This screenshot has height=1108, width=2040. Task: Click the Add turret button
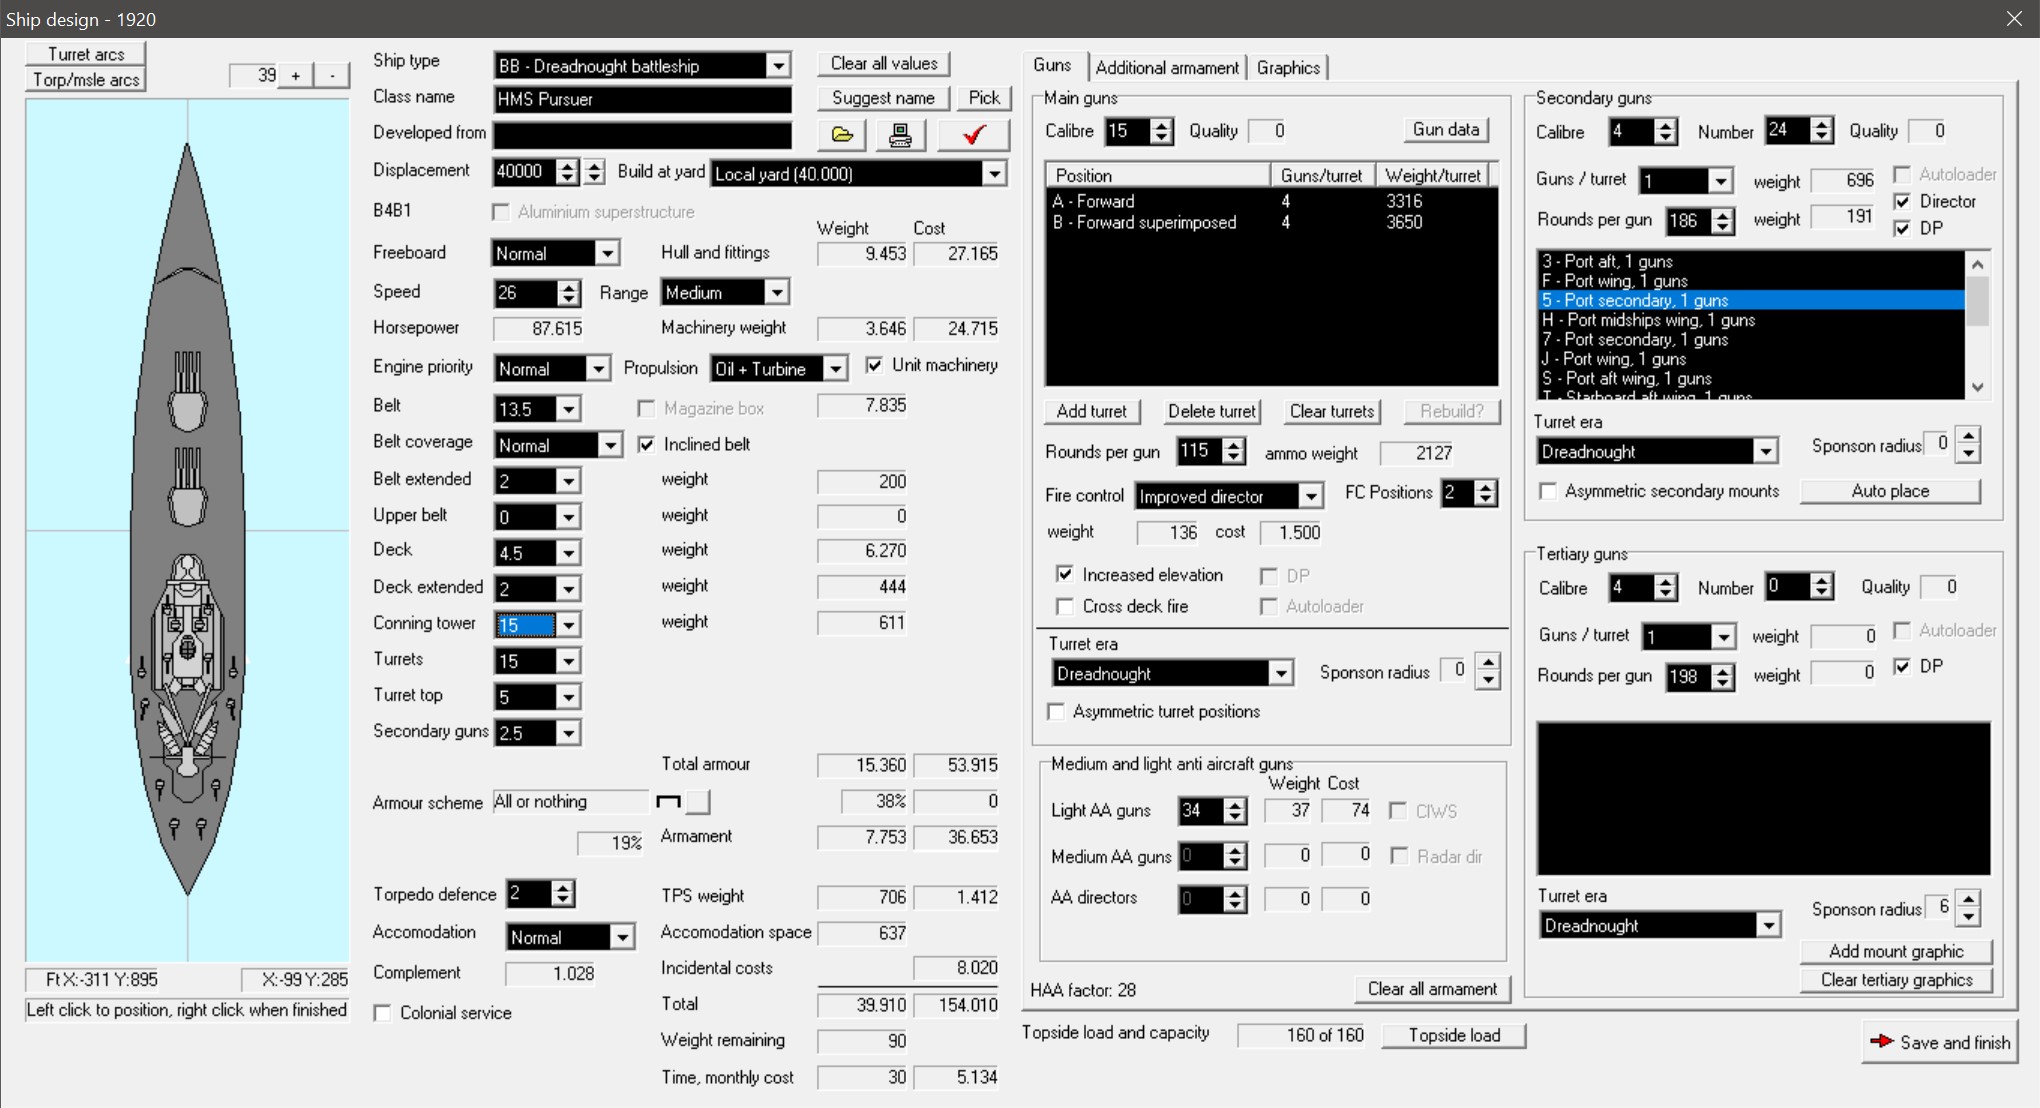click(1091, 411)
